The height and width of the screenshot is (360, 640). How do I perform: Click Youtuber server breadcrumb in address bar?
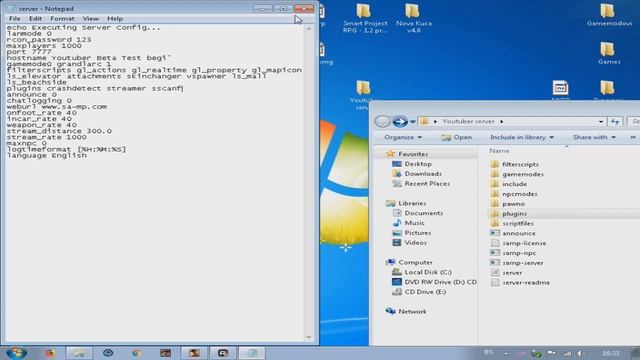pyautogui.click(x=468, y=122)
